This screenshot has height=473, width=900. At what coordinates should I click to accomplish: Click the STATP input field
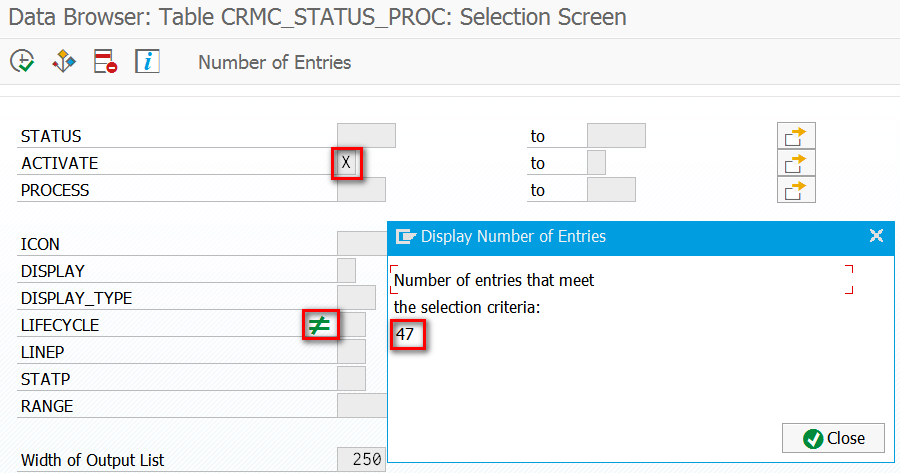(351, 378)
